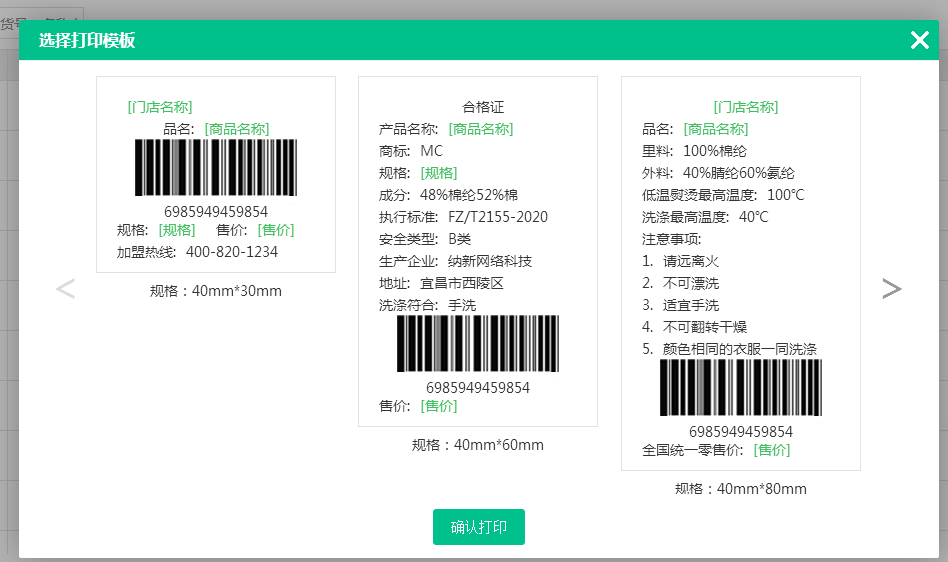Click [规格] placeholder in the 合格证 template
Image resolution: width=948 pixels, height=562 pixels.
[439, 173]
